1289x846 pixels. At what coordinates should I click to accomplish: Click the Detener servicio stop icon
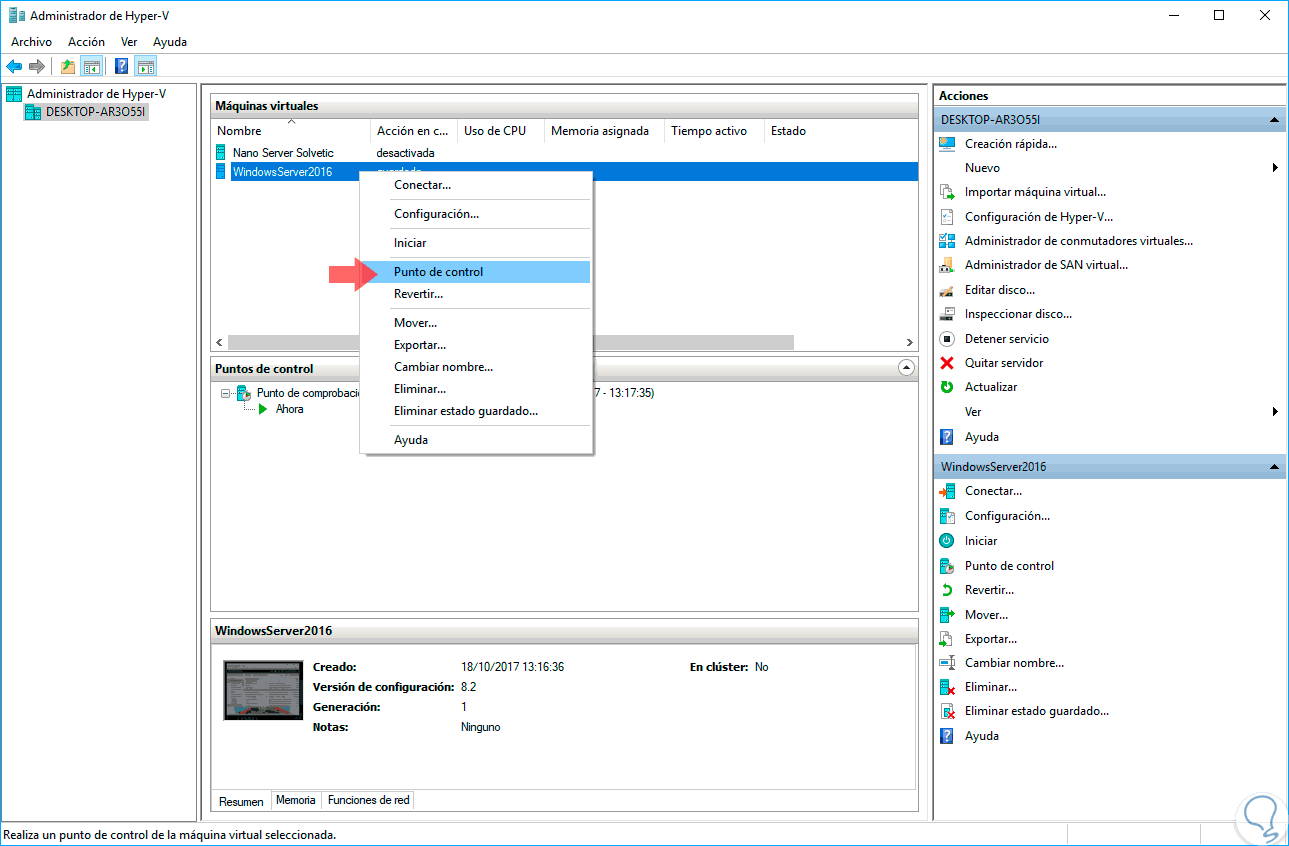(947, 339)
